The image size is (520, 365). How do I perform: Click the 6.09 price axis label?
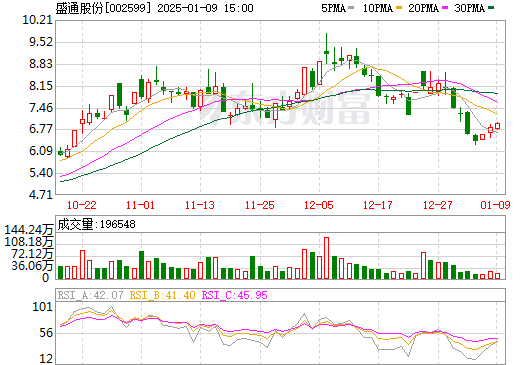click(41, 151)
